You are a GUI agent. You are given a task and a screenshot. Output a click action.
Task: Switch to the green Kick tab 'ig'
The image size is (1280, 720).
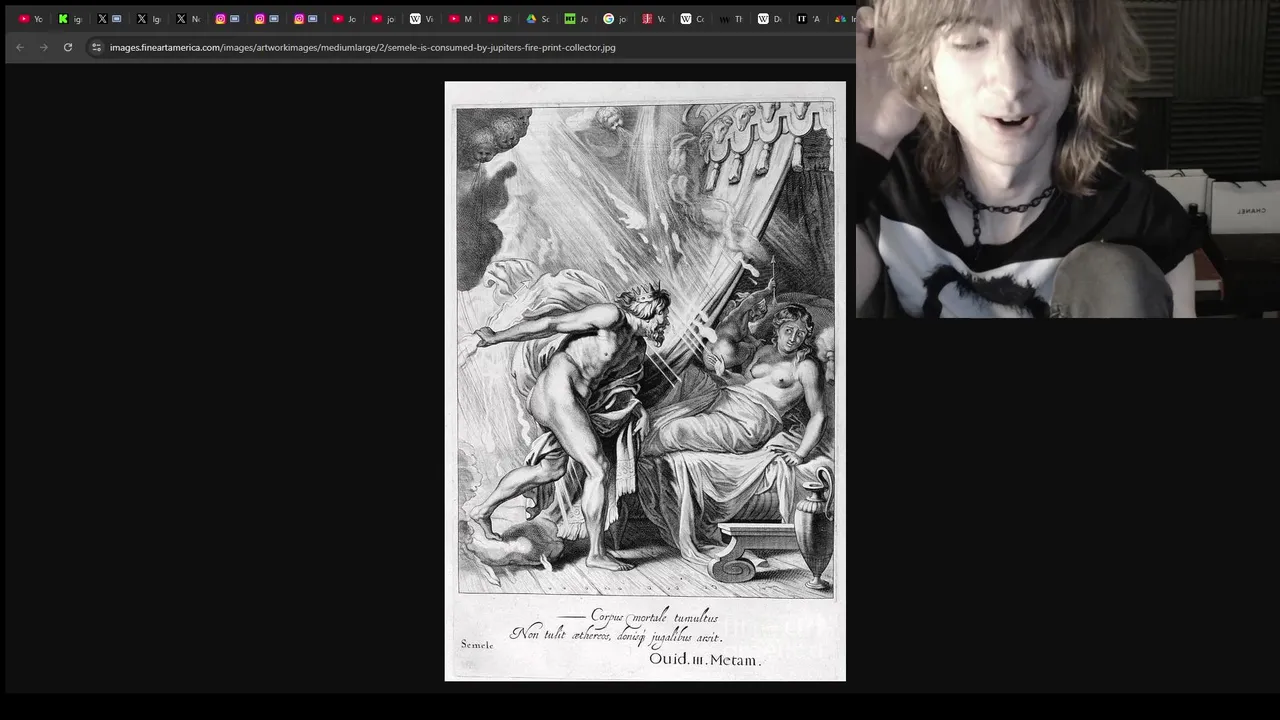[70, 19]
